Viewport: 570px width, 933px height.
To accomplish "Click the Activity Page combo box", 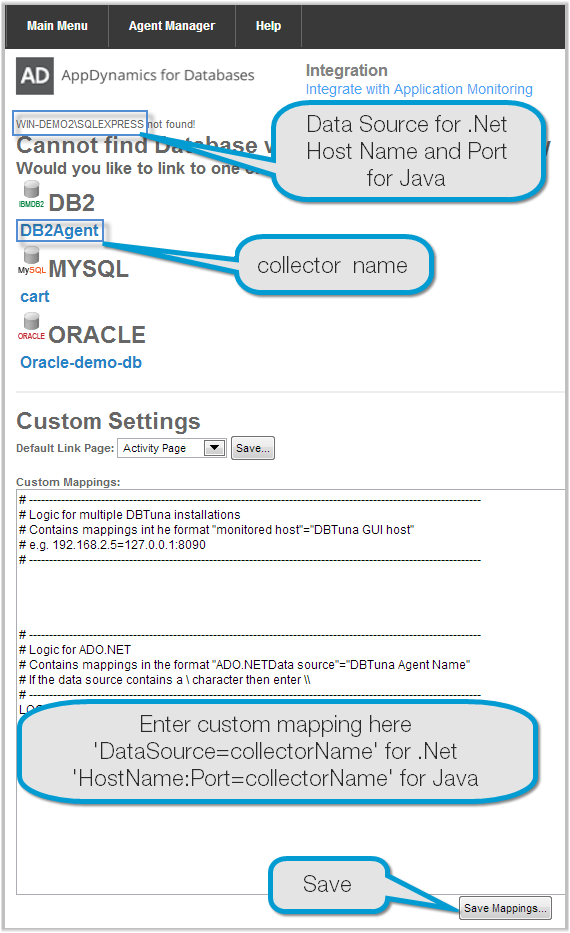I will pyautogui.click(x=172, y=447).
